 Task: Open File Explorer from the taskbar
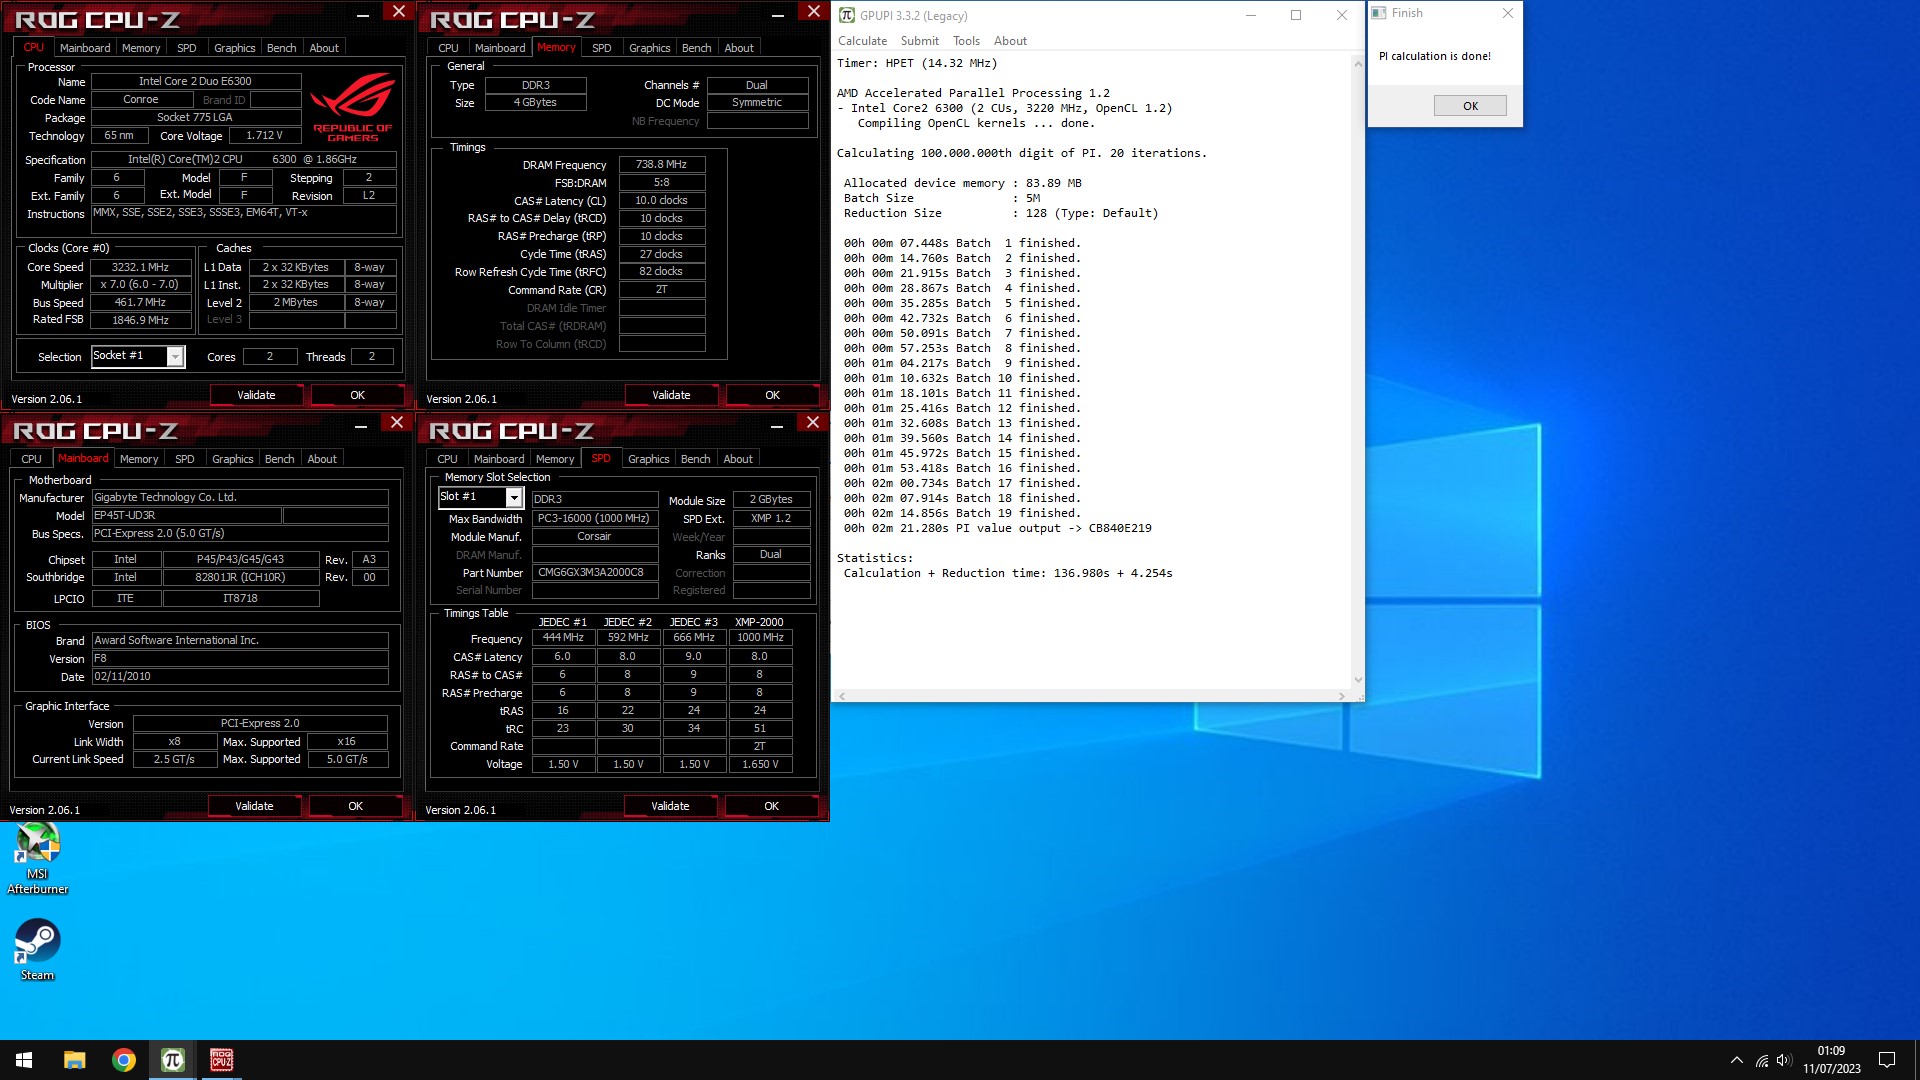(74, 1060)
